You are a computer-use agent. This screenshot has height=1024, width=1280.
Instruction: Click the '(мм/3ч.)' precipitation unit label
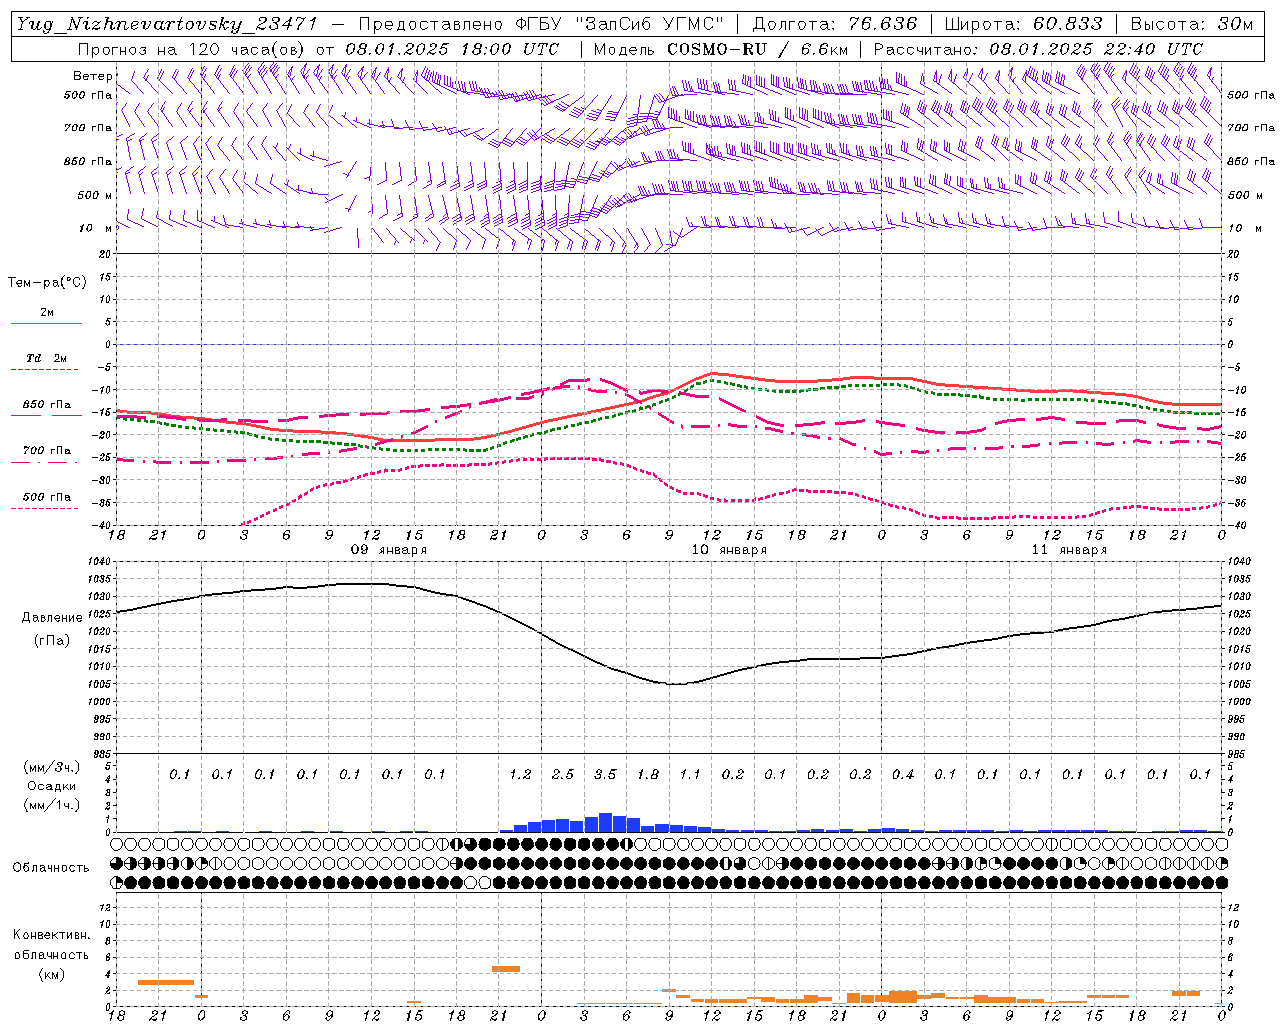pos(51,767)
